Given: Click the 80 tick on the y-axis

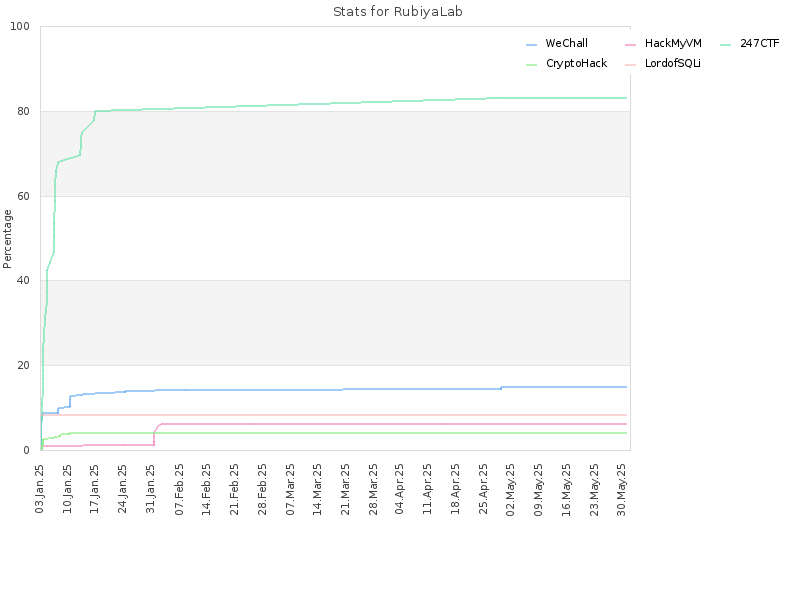Looking at the screenshot, I should coord(23,111).
